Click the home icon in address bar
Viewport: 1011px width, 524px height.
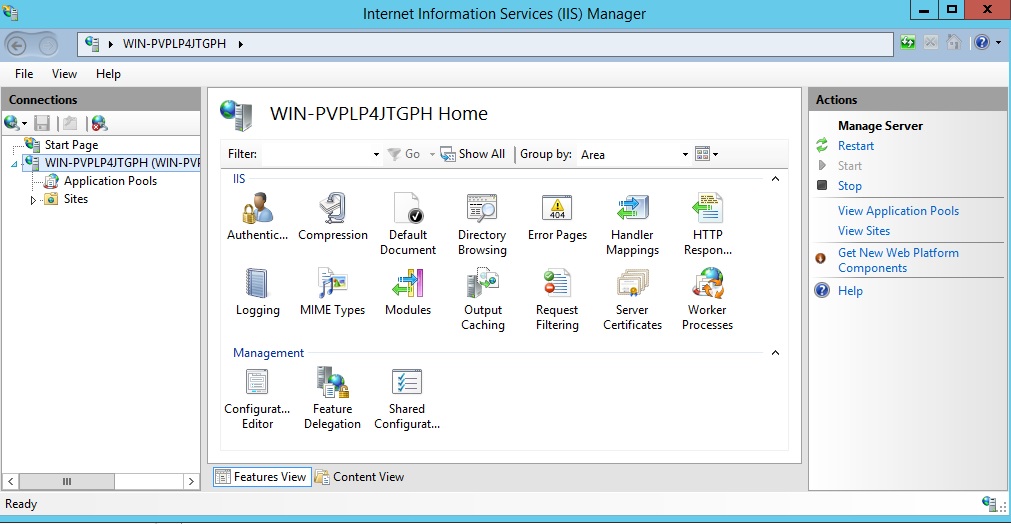click(954, 43)
